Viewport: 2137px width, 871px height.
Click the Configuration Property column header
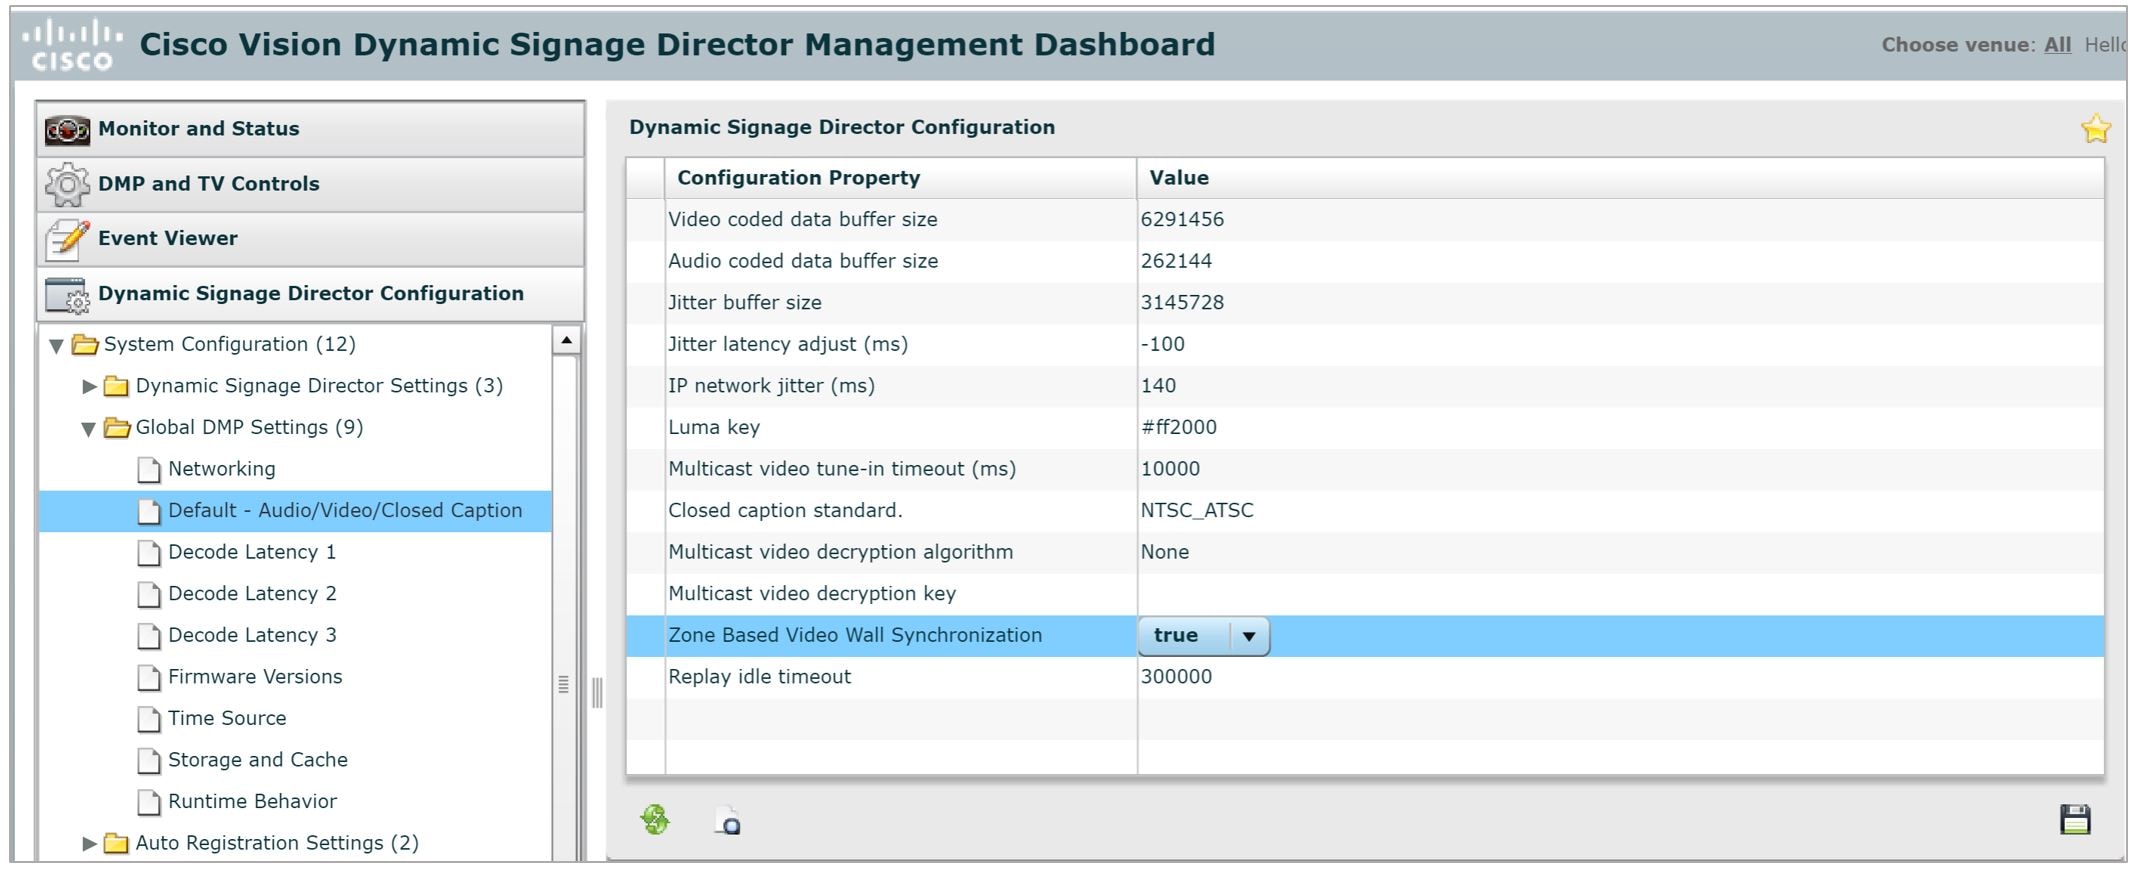click(x=901, y=178)
